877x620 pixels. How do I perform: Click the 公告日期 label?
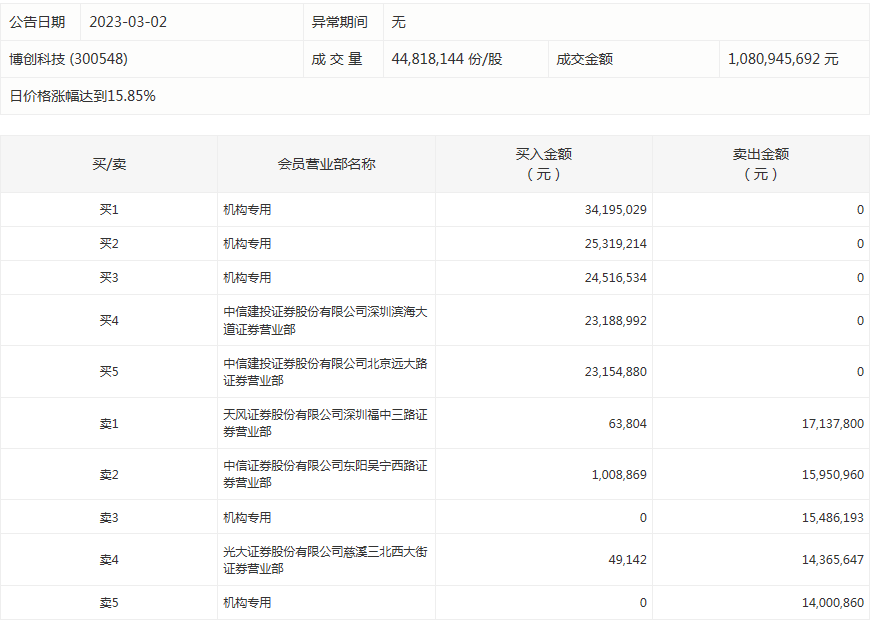click(37, 22)
